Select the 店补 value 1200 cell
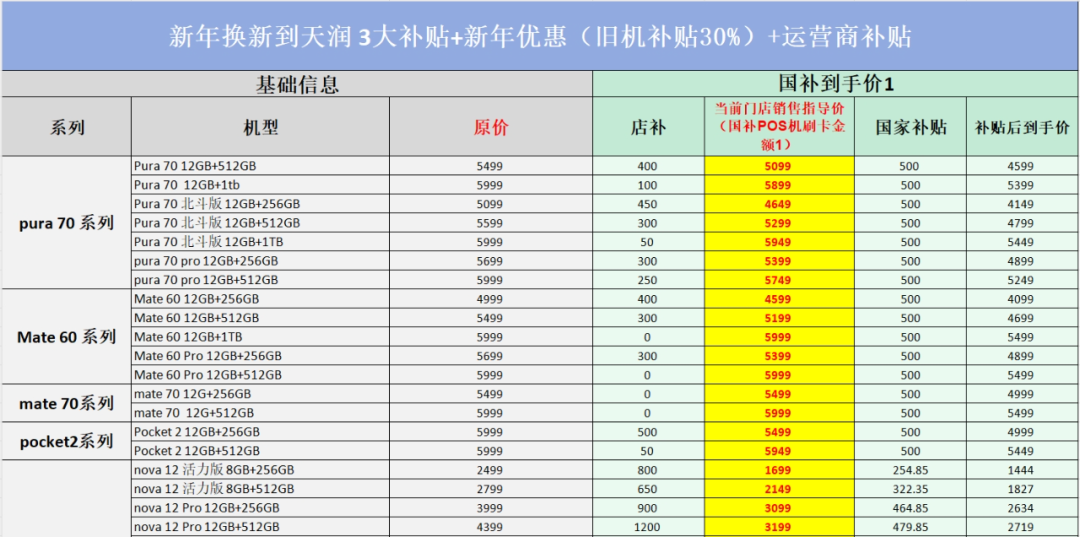The height and width of the screenshot is (537, 1080). [x=648, y=527]
